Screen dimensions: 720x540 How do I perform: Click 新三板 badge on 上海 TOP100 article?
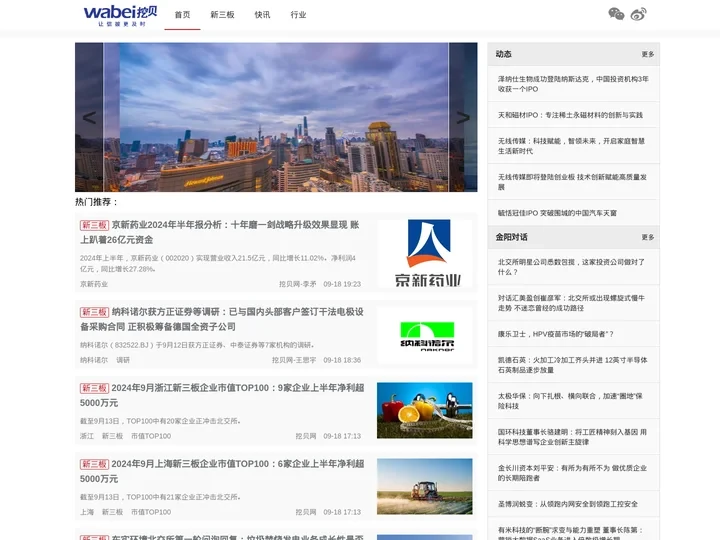94,464
